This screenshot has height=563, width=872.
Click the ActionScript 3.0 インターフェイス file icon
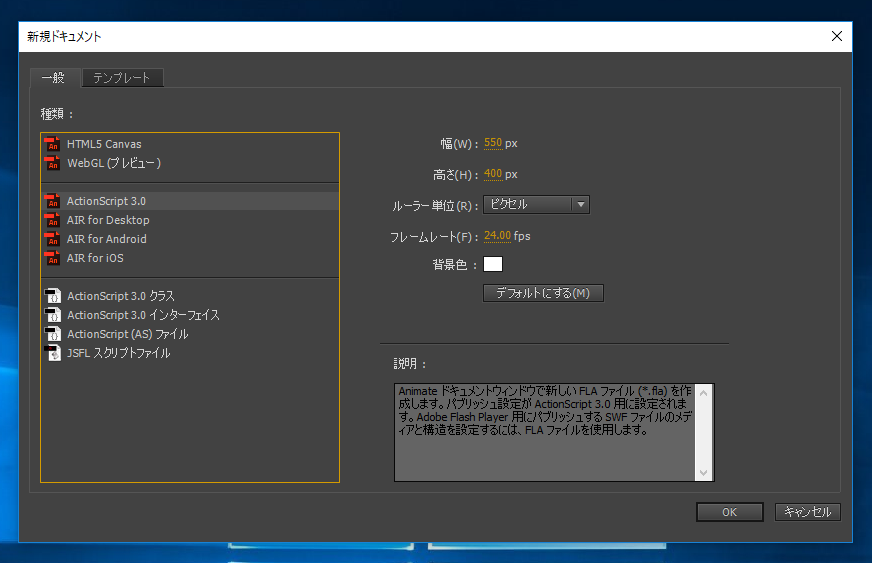coord(53,314)
